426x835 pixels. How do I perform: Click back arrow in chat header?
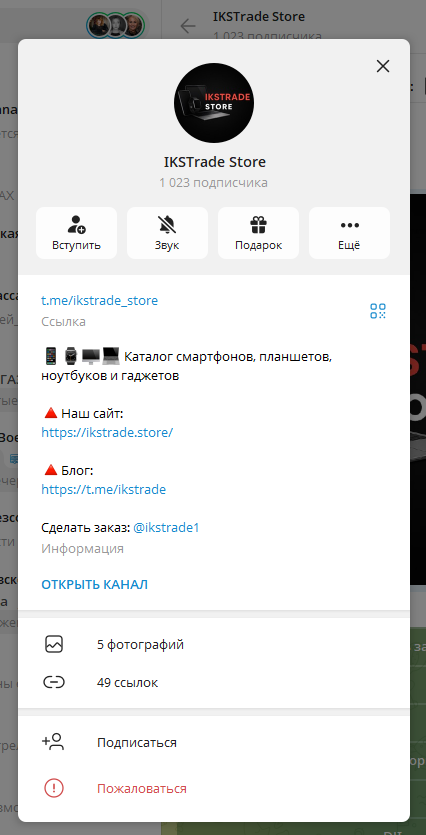click(x=188, y=26)
